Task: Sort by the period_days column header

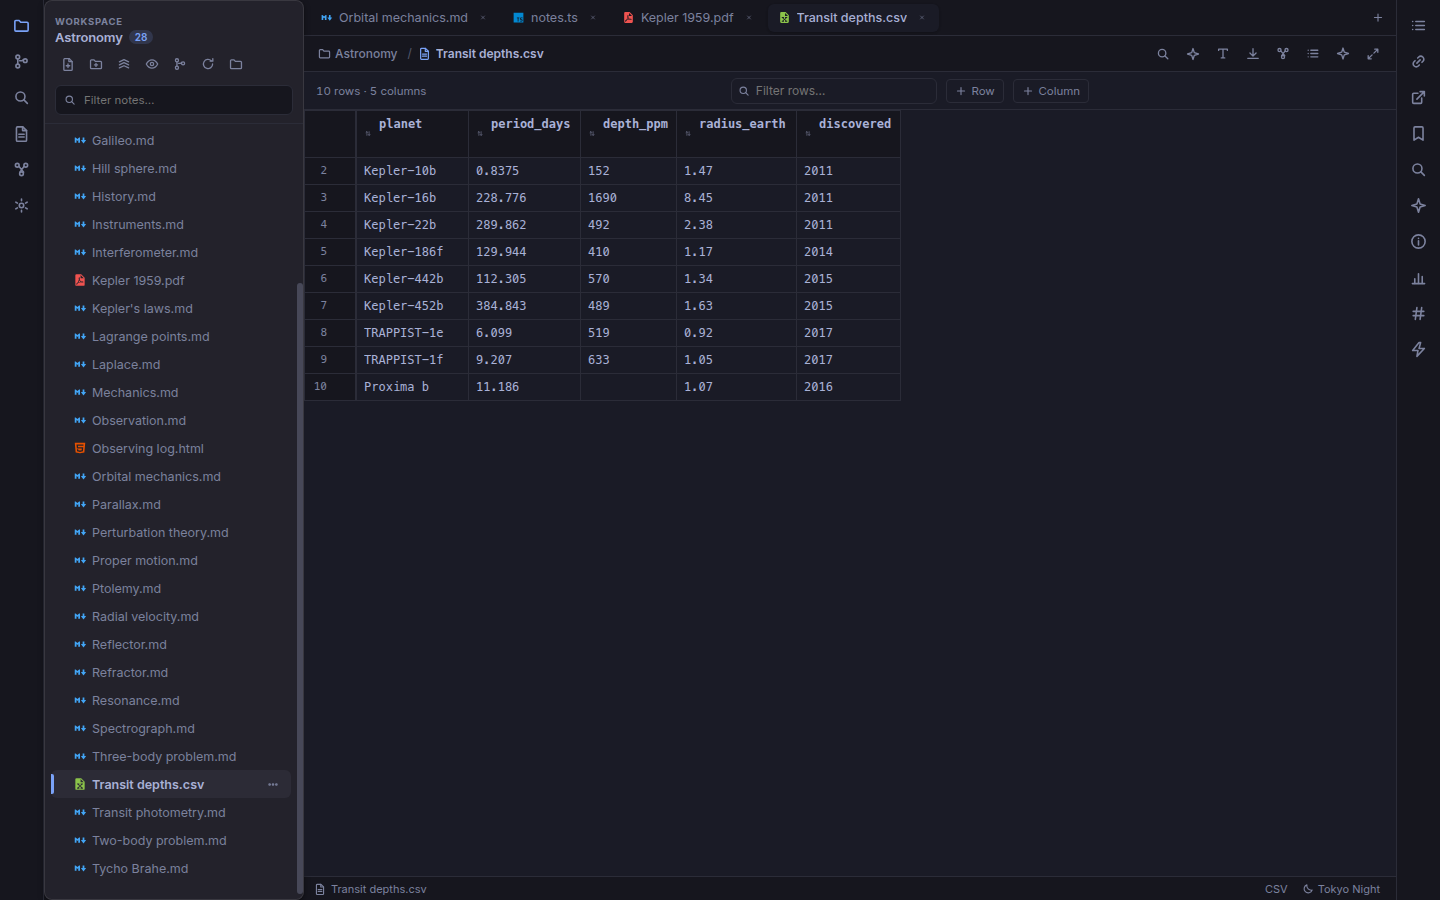Action: click(524, 133)
